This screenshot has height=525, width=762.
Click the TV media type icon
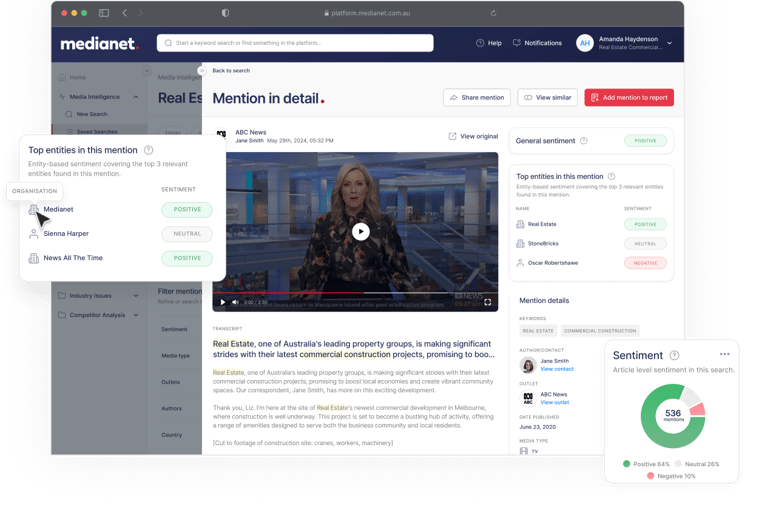[523, 451]
